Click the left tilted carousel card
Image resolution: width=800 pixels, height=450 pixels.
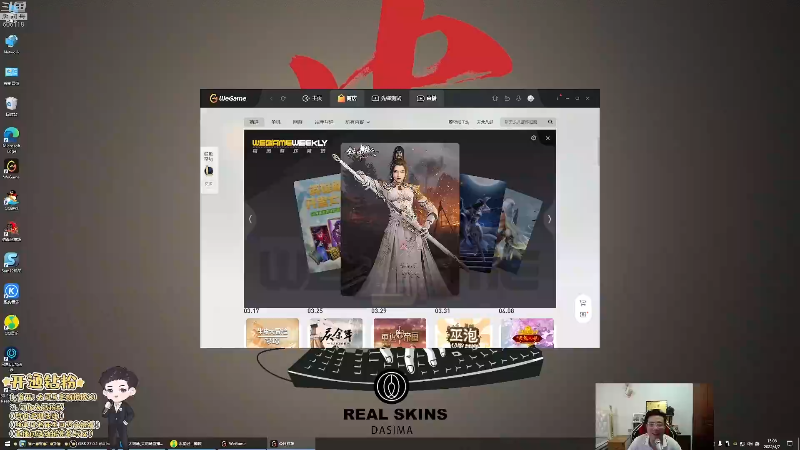point(317,223)
